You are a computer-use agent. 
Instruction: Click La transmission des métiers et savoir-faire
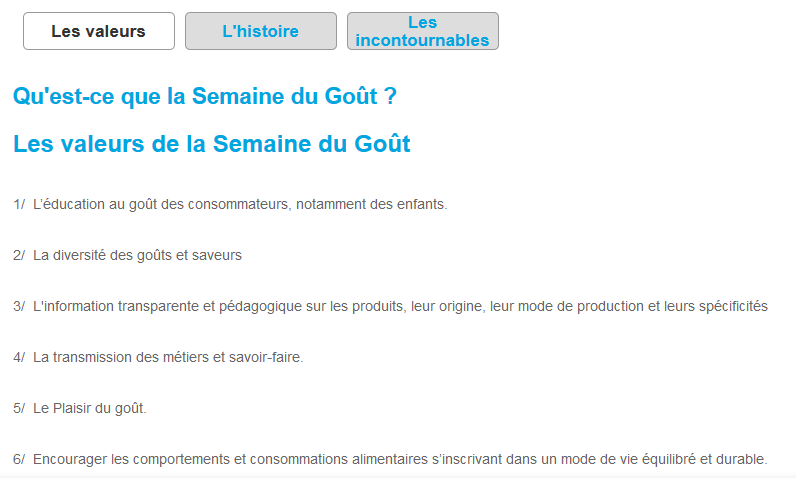pyautogui.click(x=168, y=357)
